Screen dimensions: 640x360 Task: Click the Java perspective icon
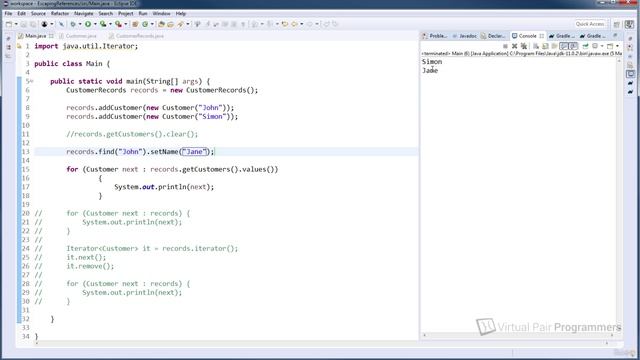(x=629, y=24)
